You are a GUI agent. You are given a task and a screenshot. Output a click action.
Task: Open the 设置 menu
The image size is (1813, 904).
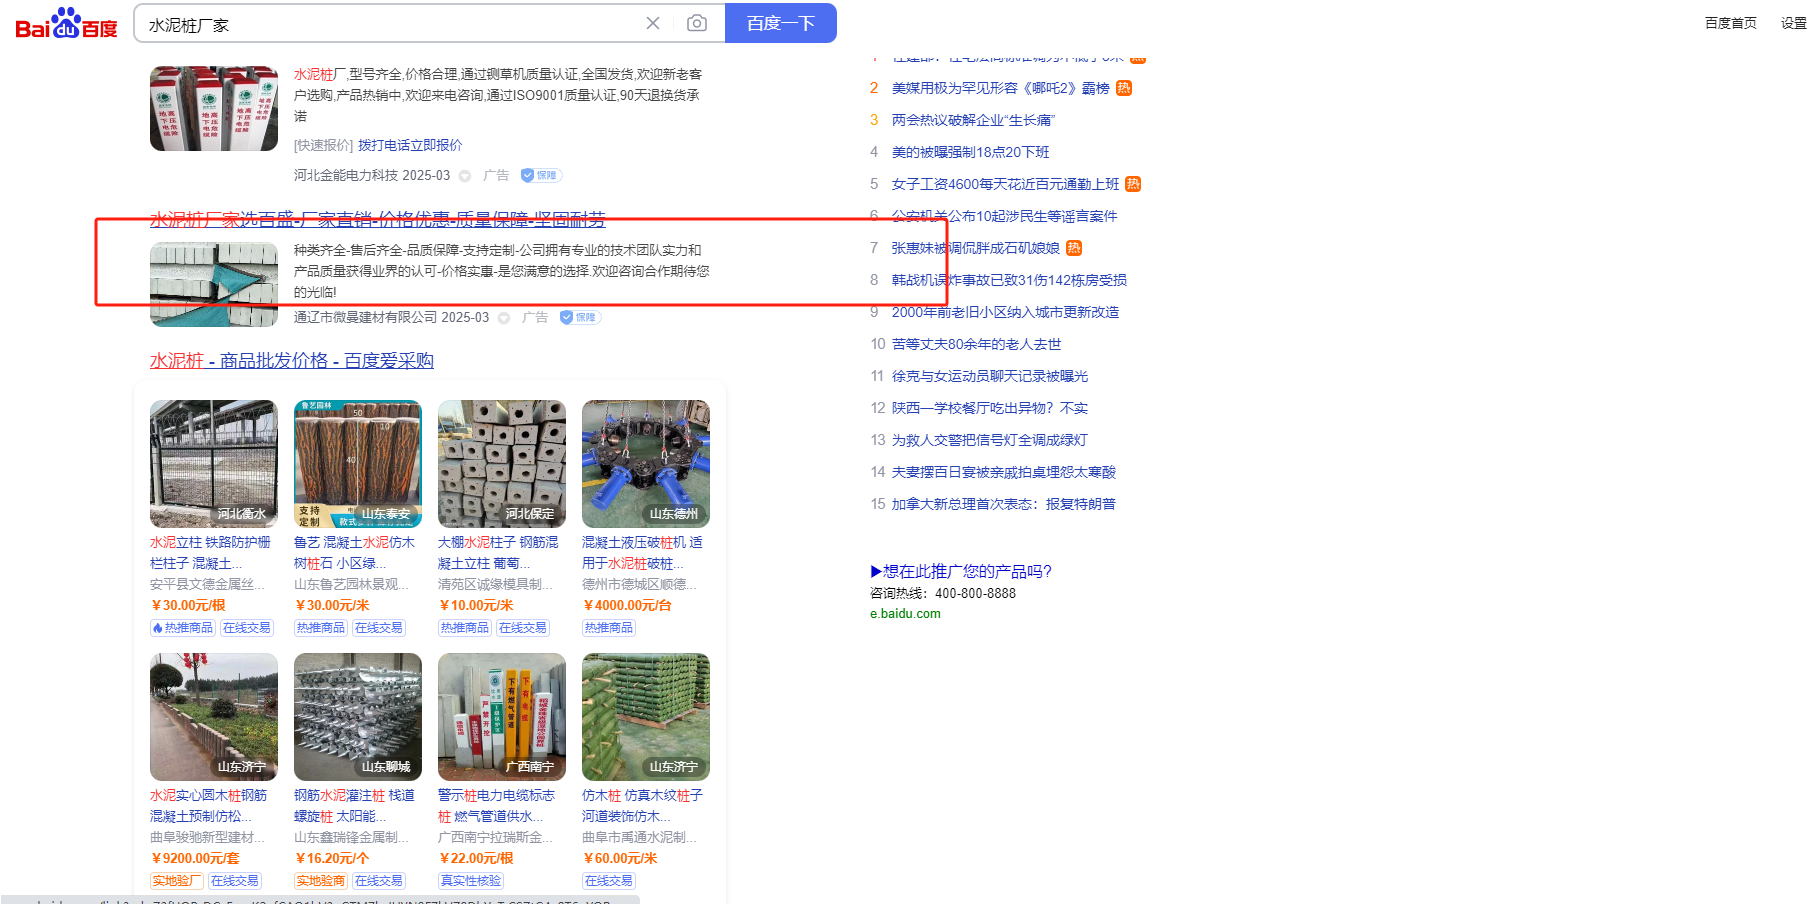coord(1793,23)
